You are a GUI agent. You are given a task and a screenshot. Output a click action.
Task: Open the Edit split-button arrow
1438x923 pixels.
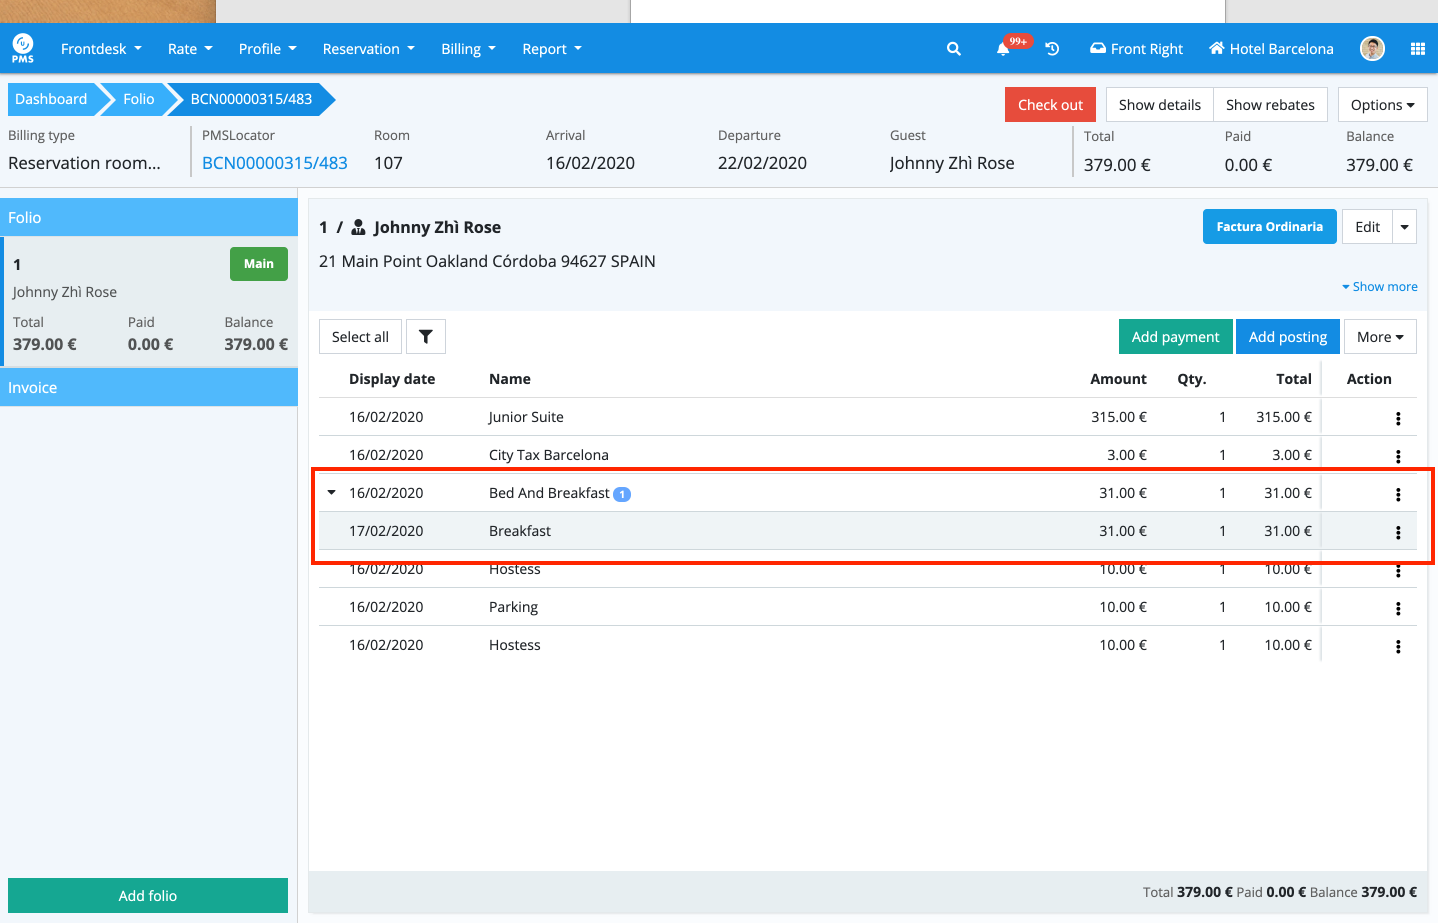click(x=1404, y=227)
